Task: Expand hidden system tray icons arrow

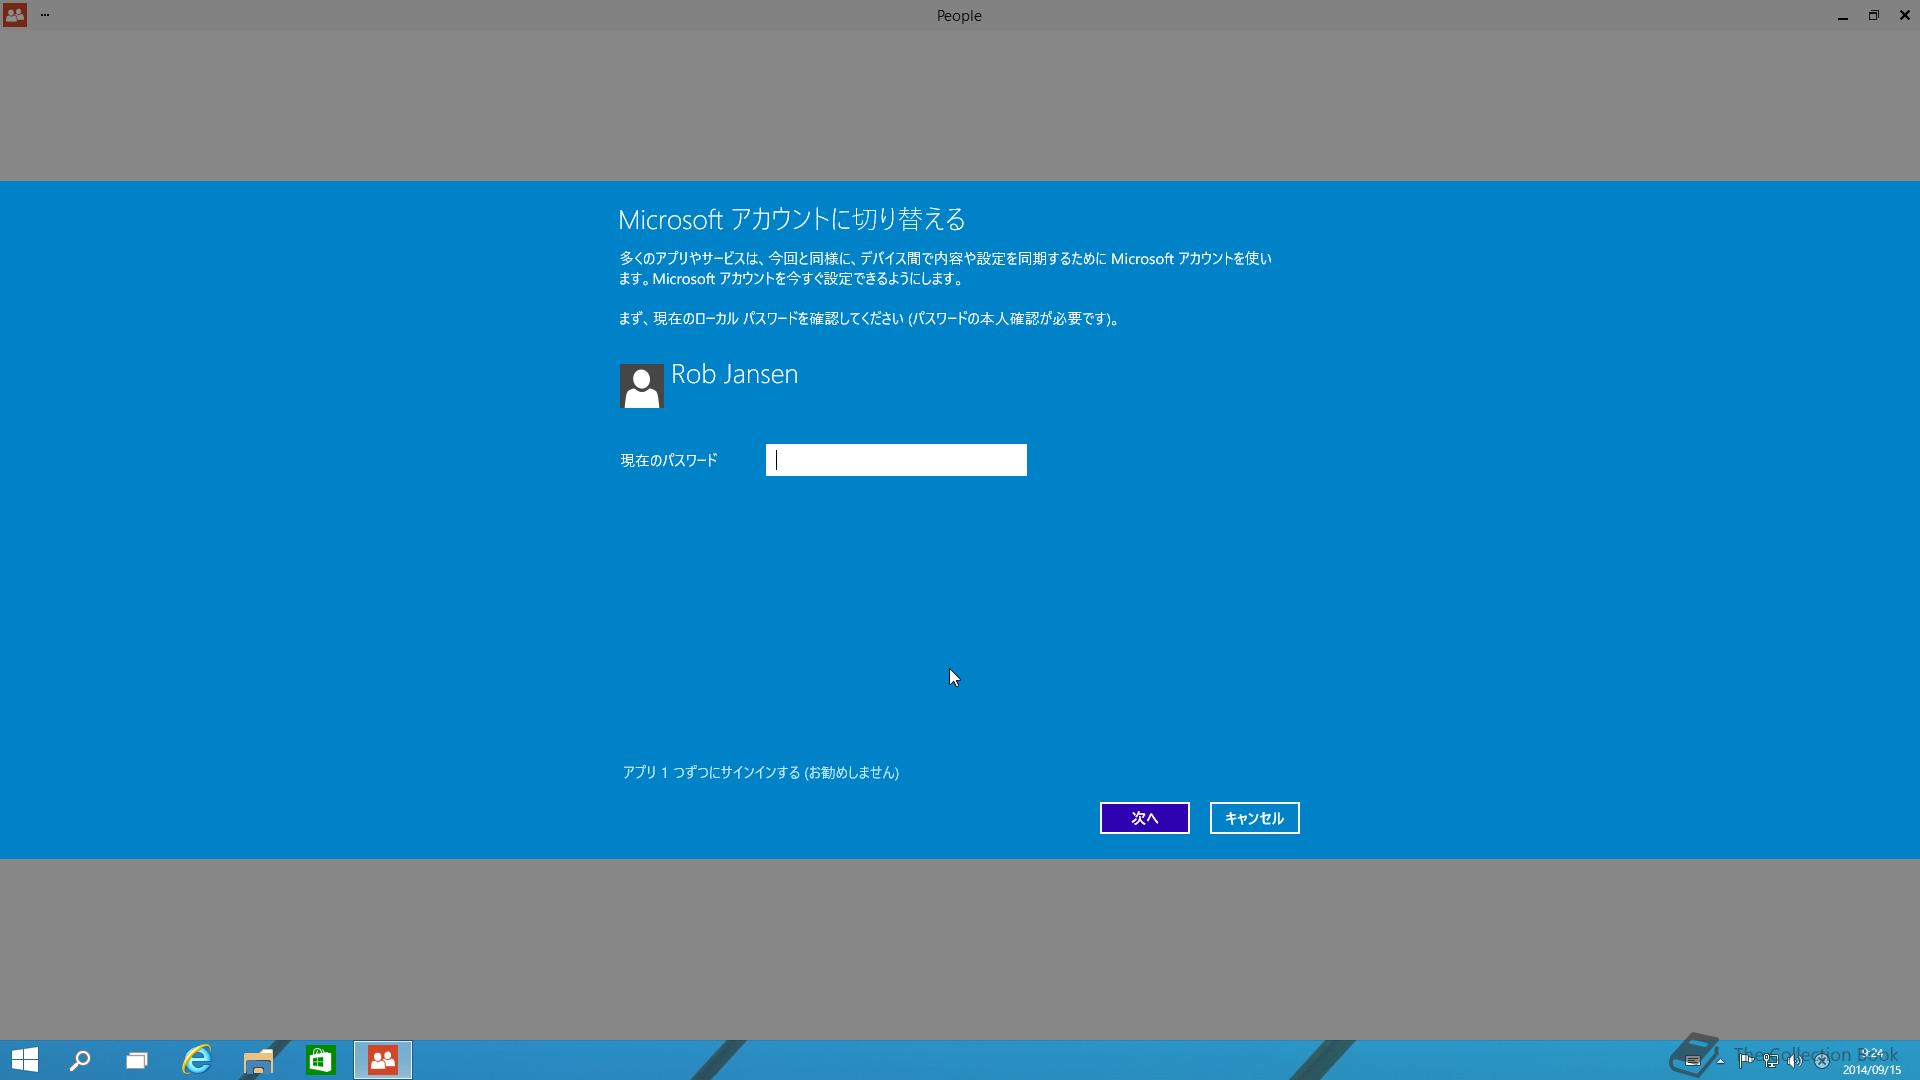Action: point(1720,1061)
